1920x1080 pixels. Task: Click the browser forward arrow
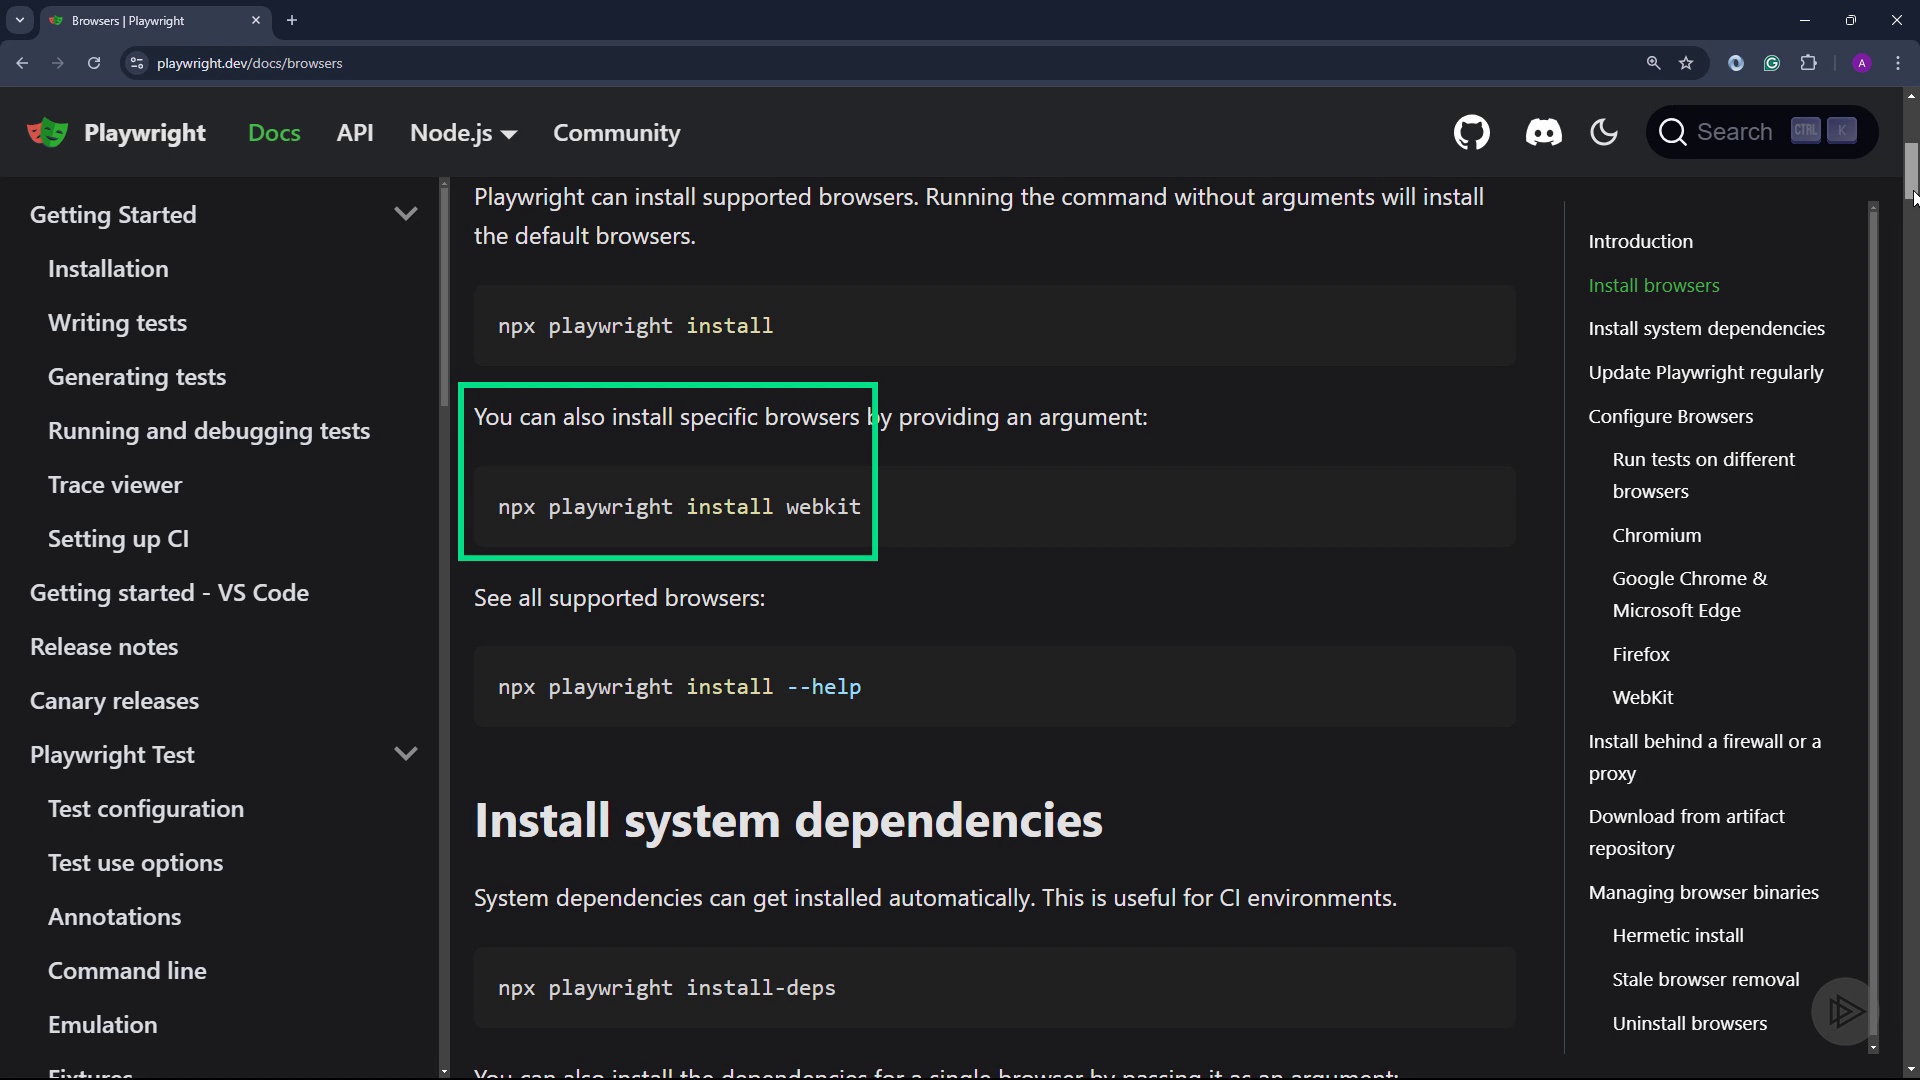coord(58,63)
